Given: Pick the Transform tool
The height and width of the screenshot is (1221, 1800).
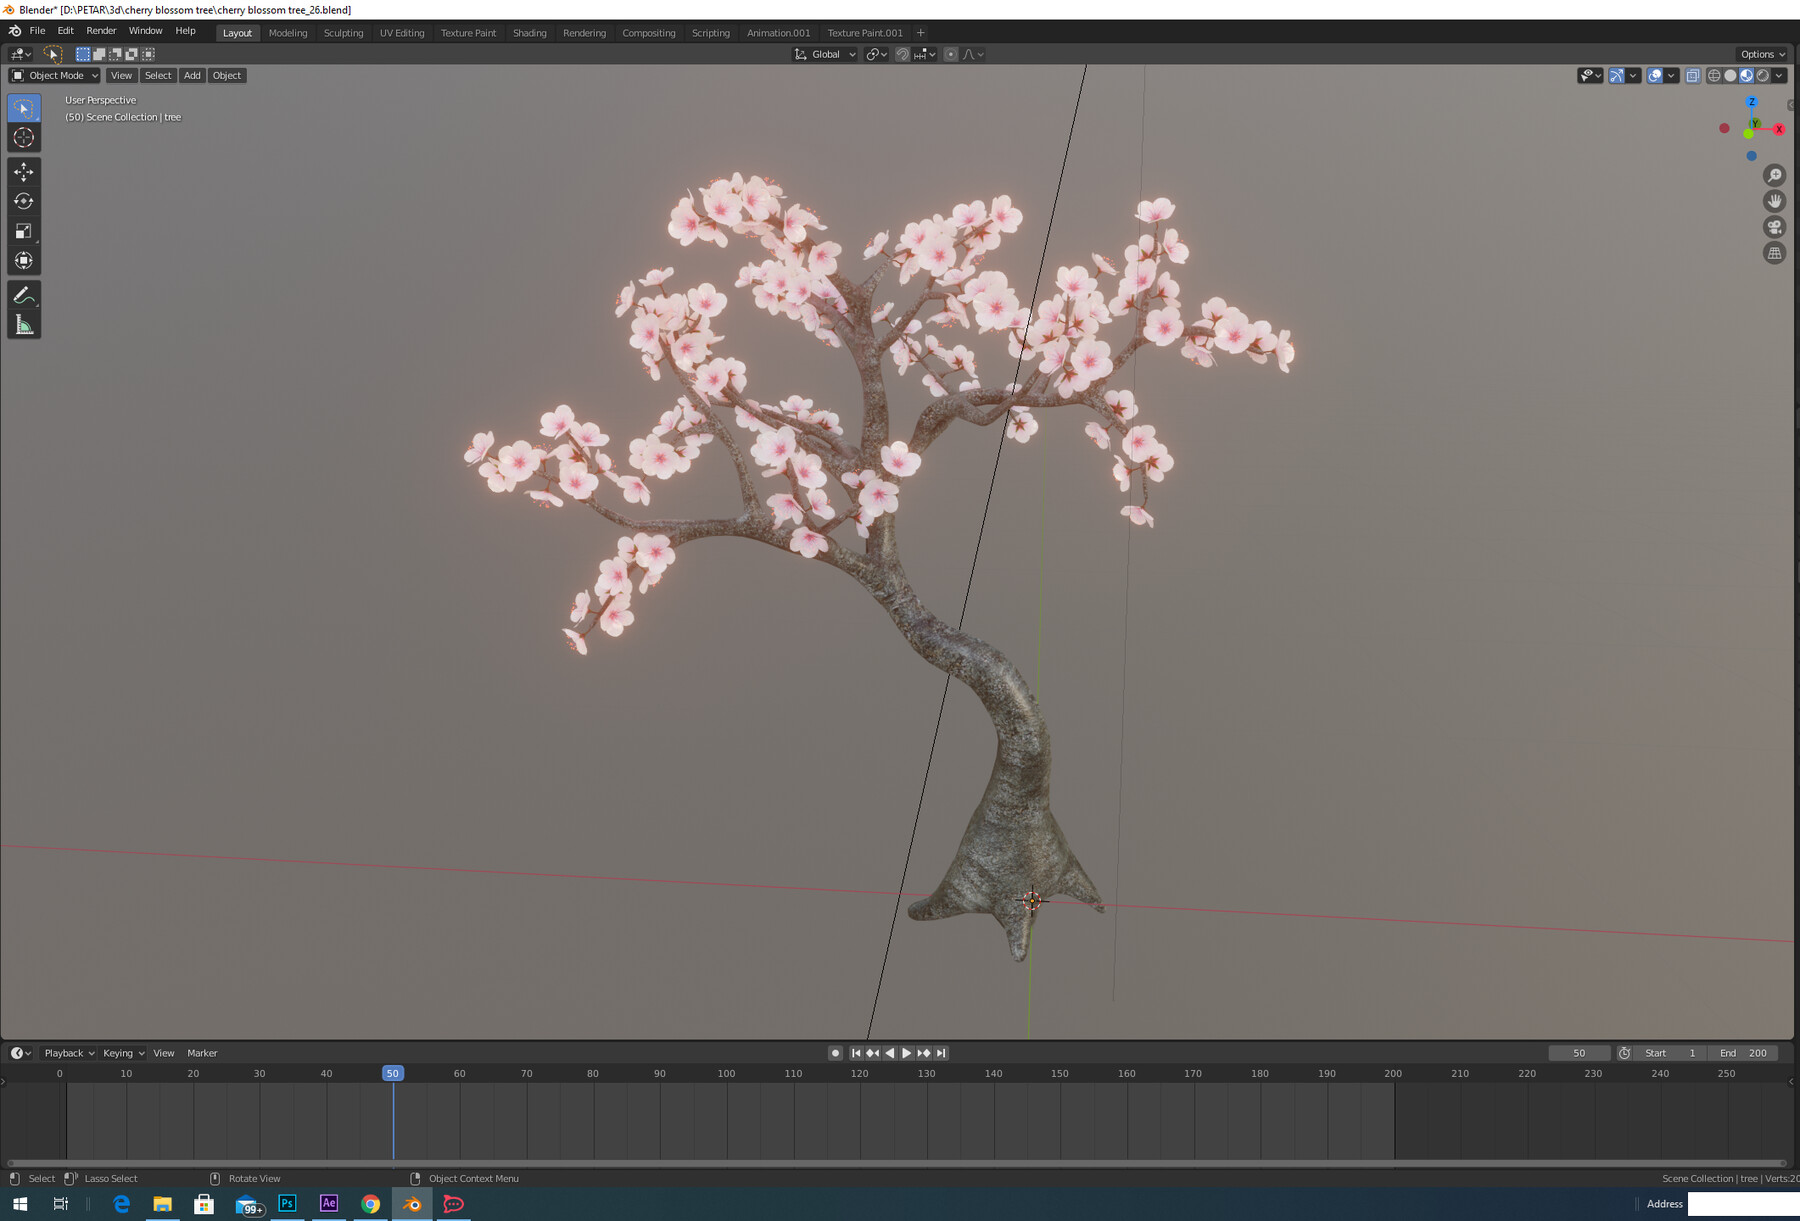Looking at the screenshot, I should click(24, 260).
